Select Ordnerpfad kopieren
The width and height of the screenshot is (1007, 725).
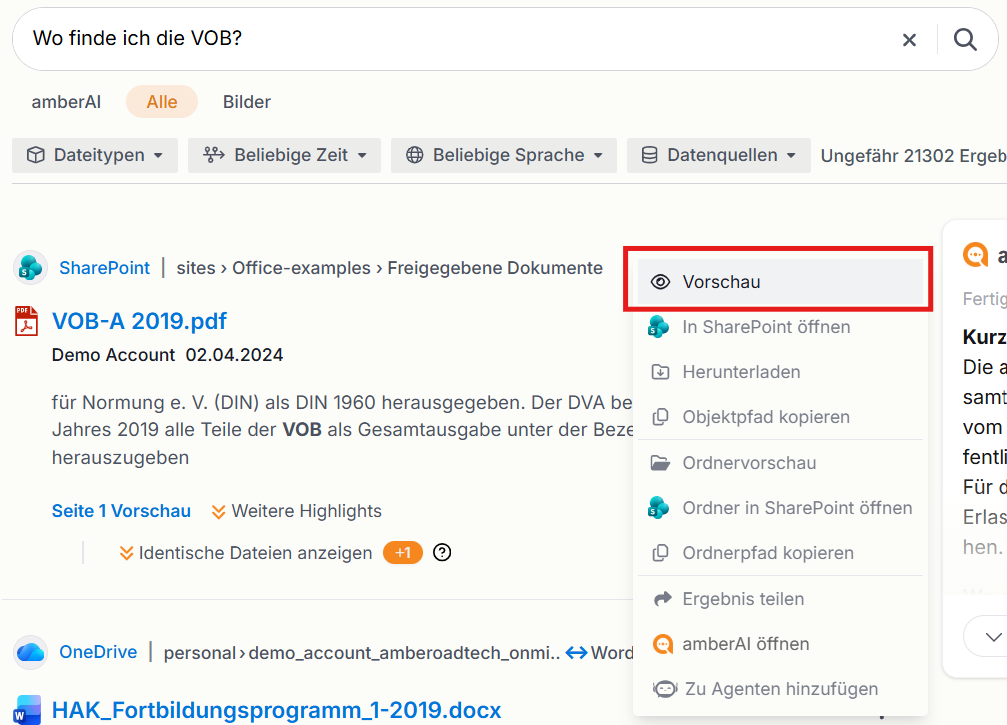point(780,553)
